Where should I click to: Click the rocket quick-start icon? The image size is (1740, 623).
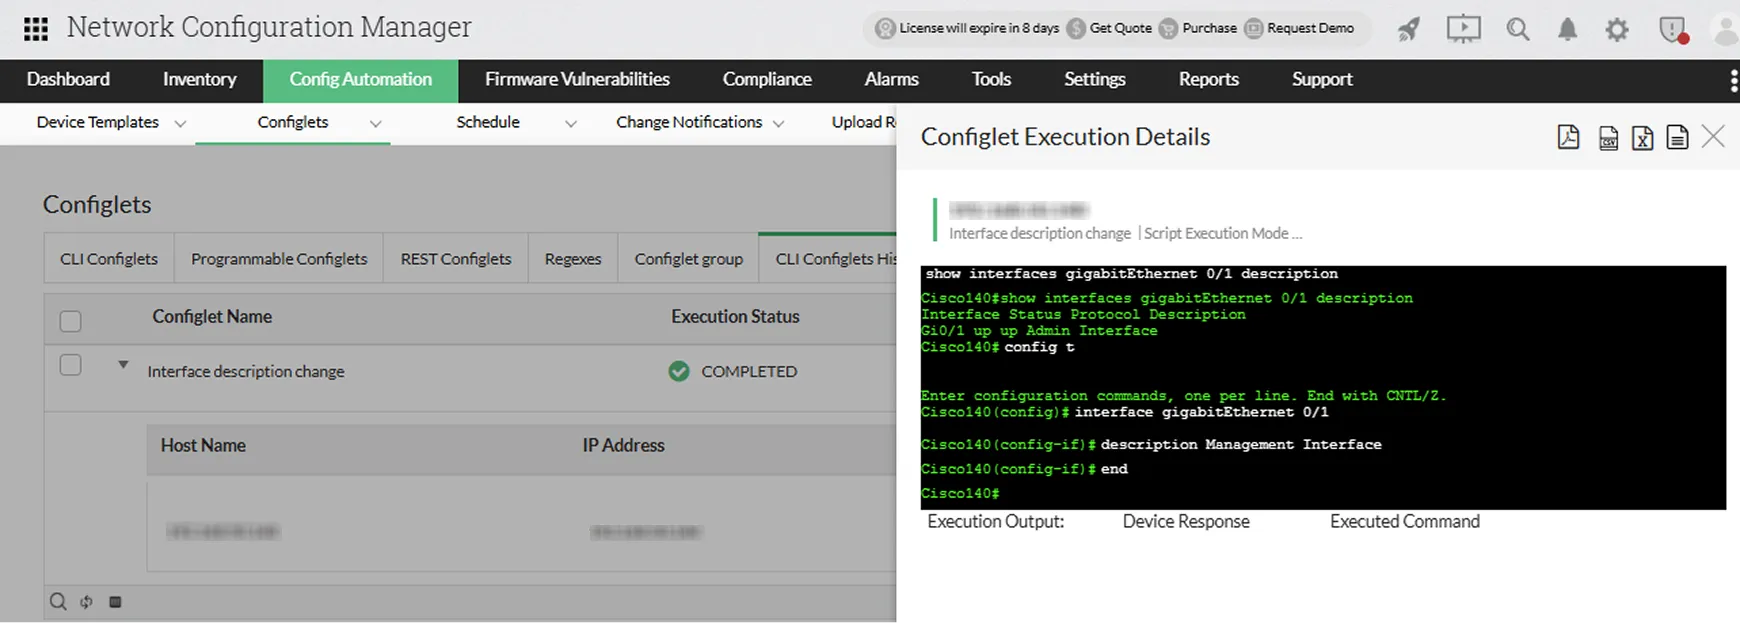pos(1409,30)
